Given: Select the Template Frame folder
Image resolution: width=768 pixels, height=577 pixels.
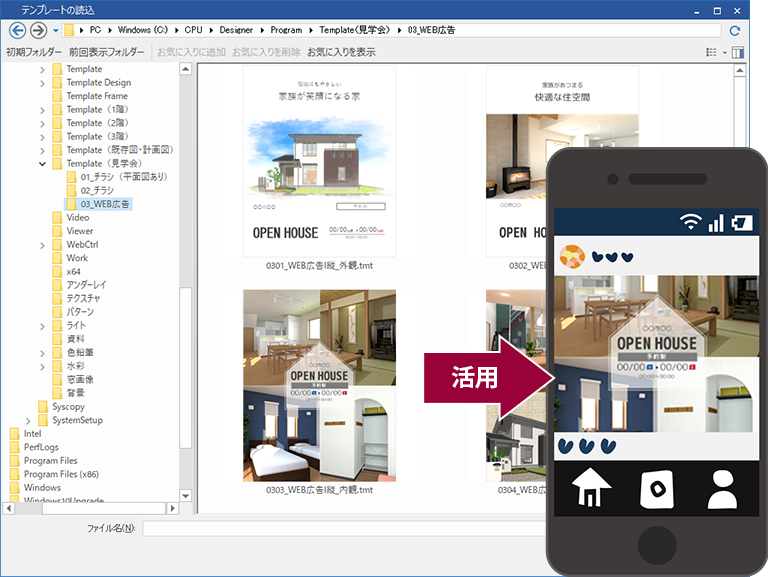Looking at the screenshot, I should [90, 96].
